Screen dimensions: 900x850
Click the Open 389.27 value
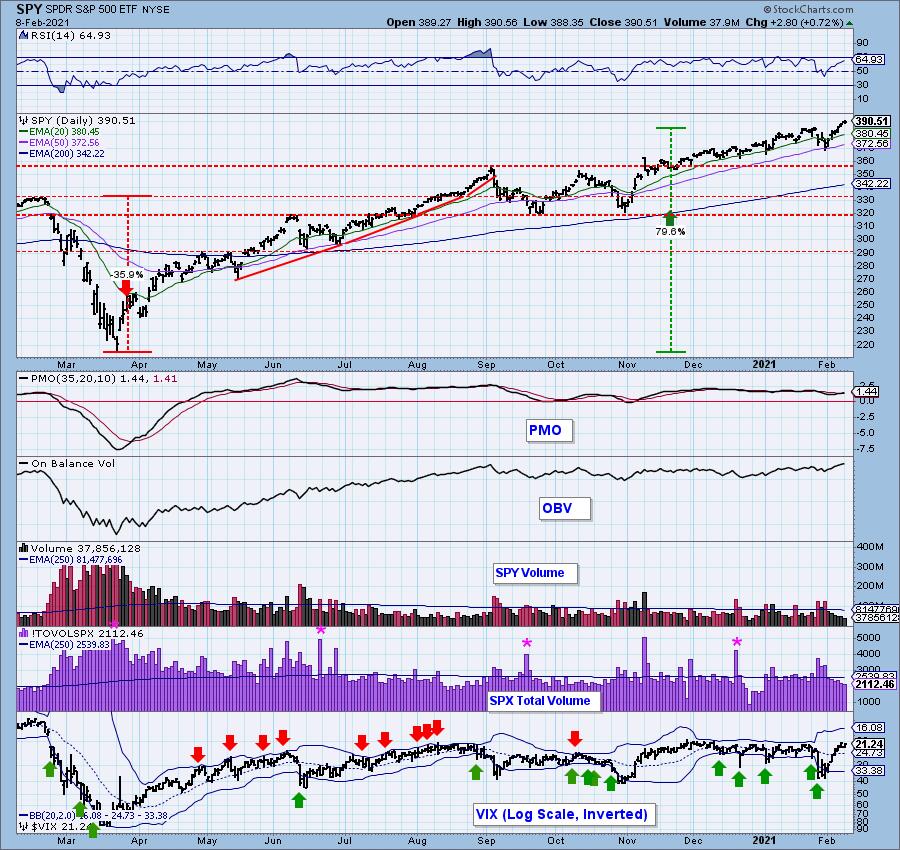419,22
